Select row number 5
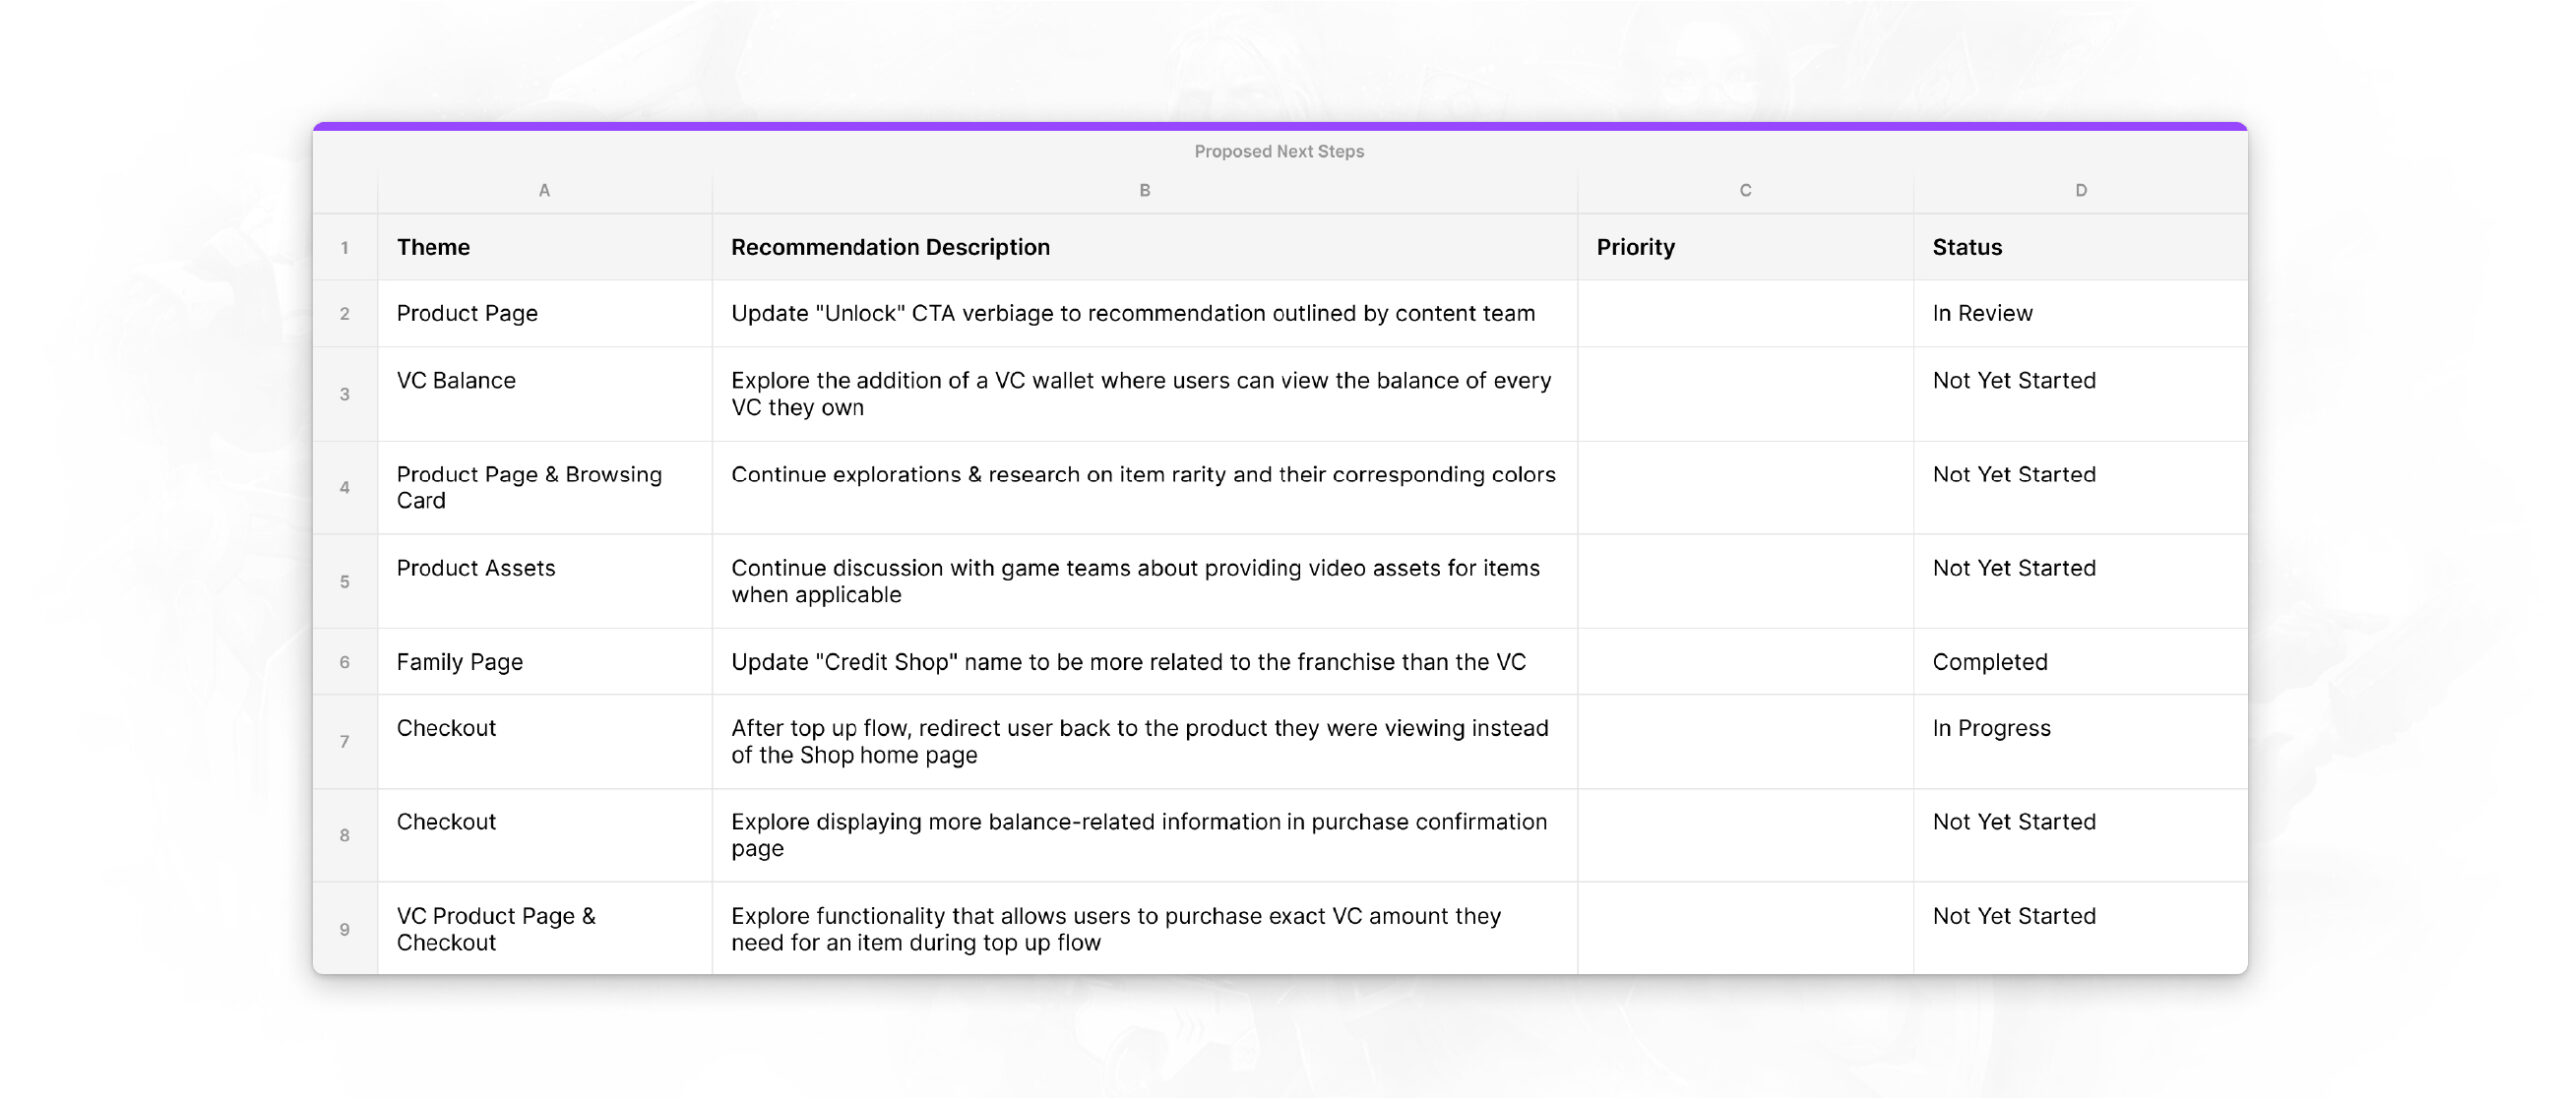Viewport: 2560px width, 1099px height. 345,582
